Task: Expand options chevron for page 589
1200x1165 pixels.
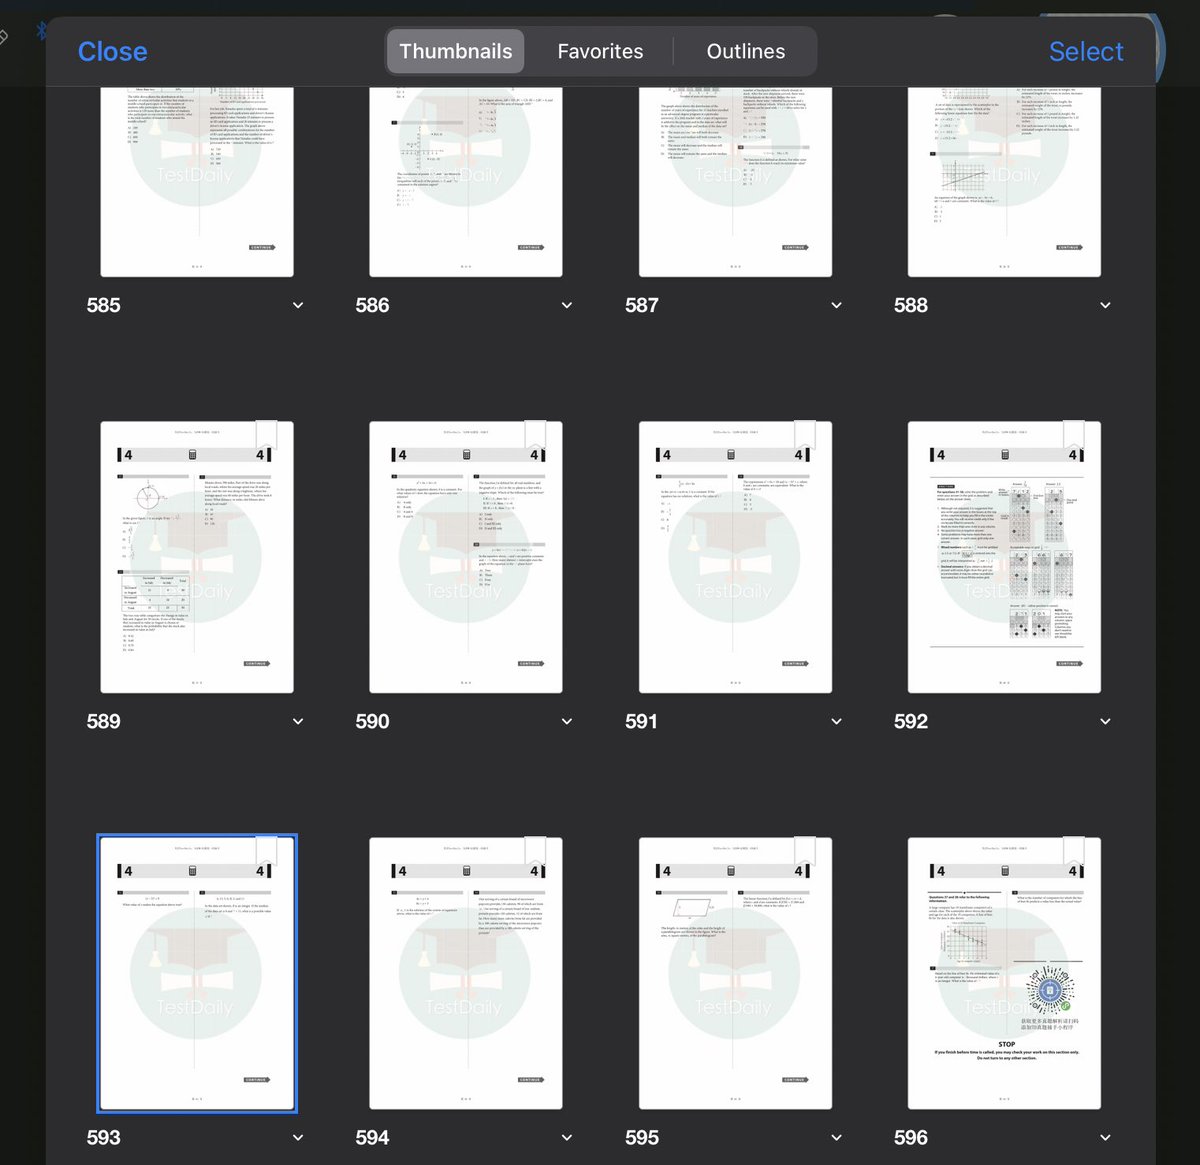Action: click(298, 721)
